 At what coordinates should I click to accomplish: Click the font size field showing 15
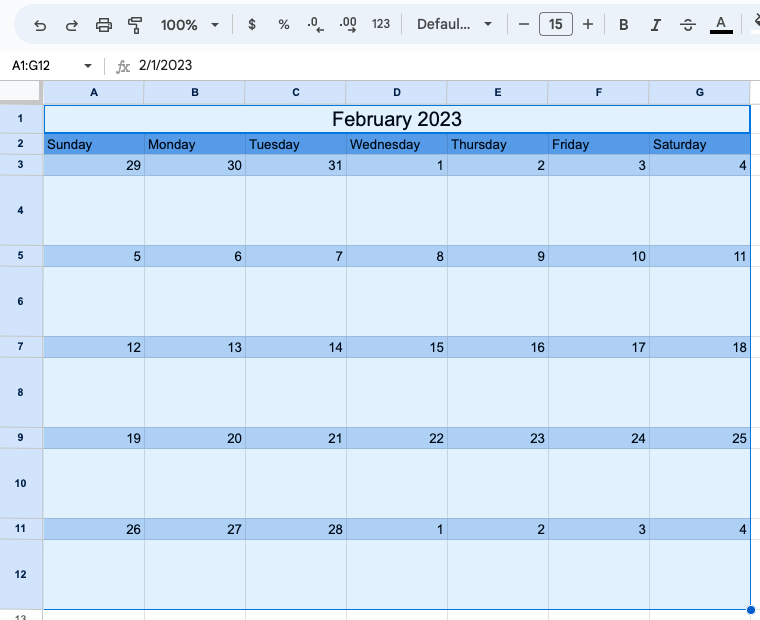[555, 24]
